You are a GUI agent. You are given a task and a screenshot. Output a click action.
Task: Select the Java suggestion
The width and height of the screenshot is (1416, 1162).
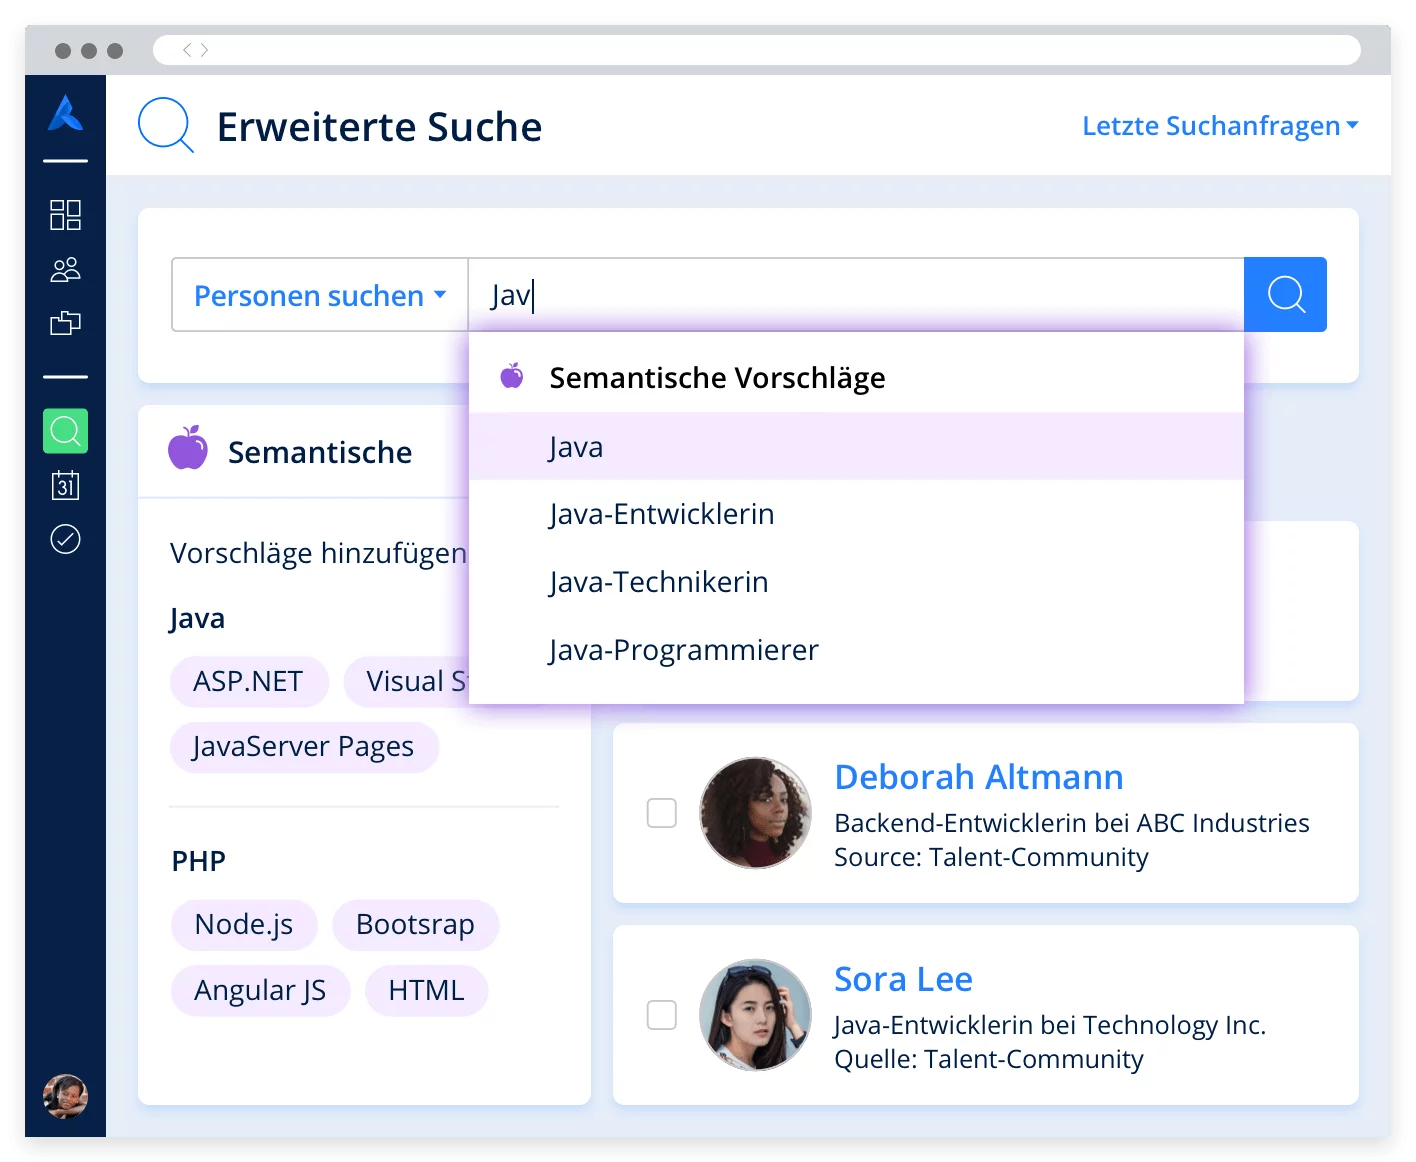pos(576,447)
